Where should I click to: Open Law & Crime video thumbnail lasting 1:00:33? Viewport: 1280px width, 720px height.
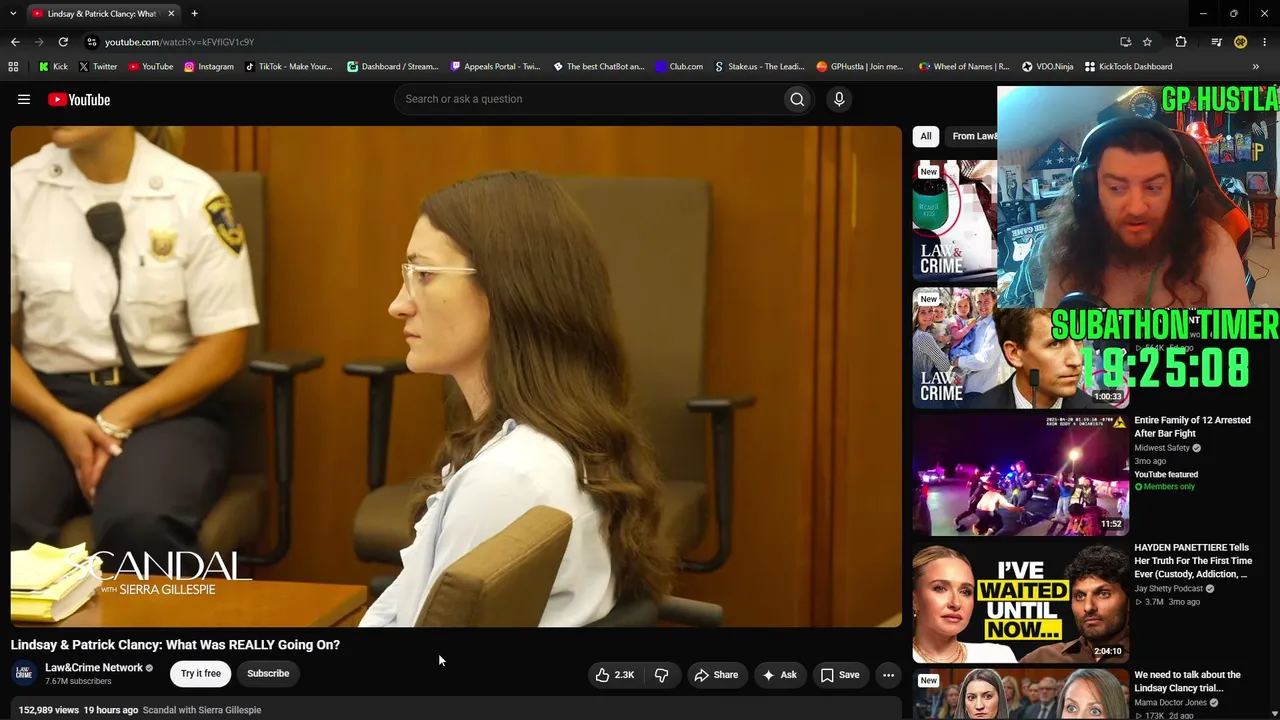click(x=1020, y=348)
